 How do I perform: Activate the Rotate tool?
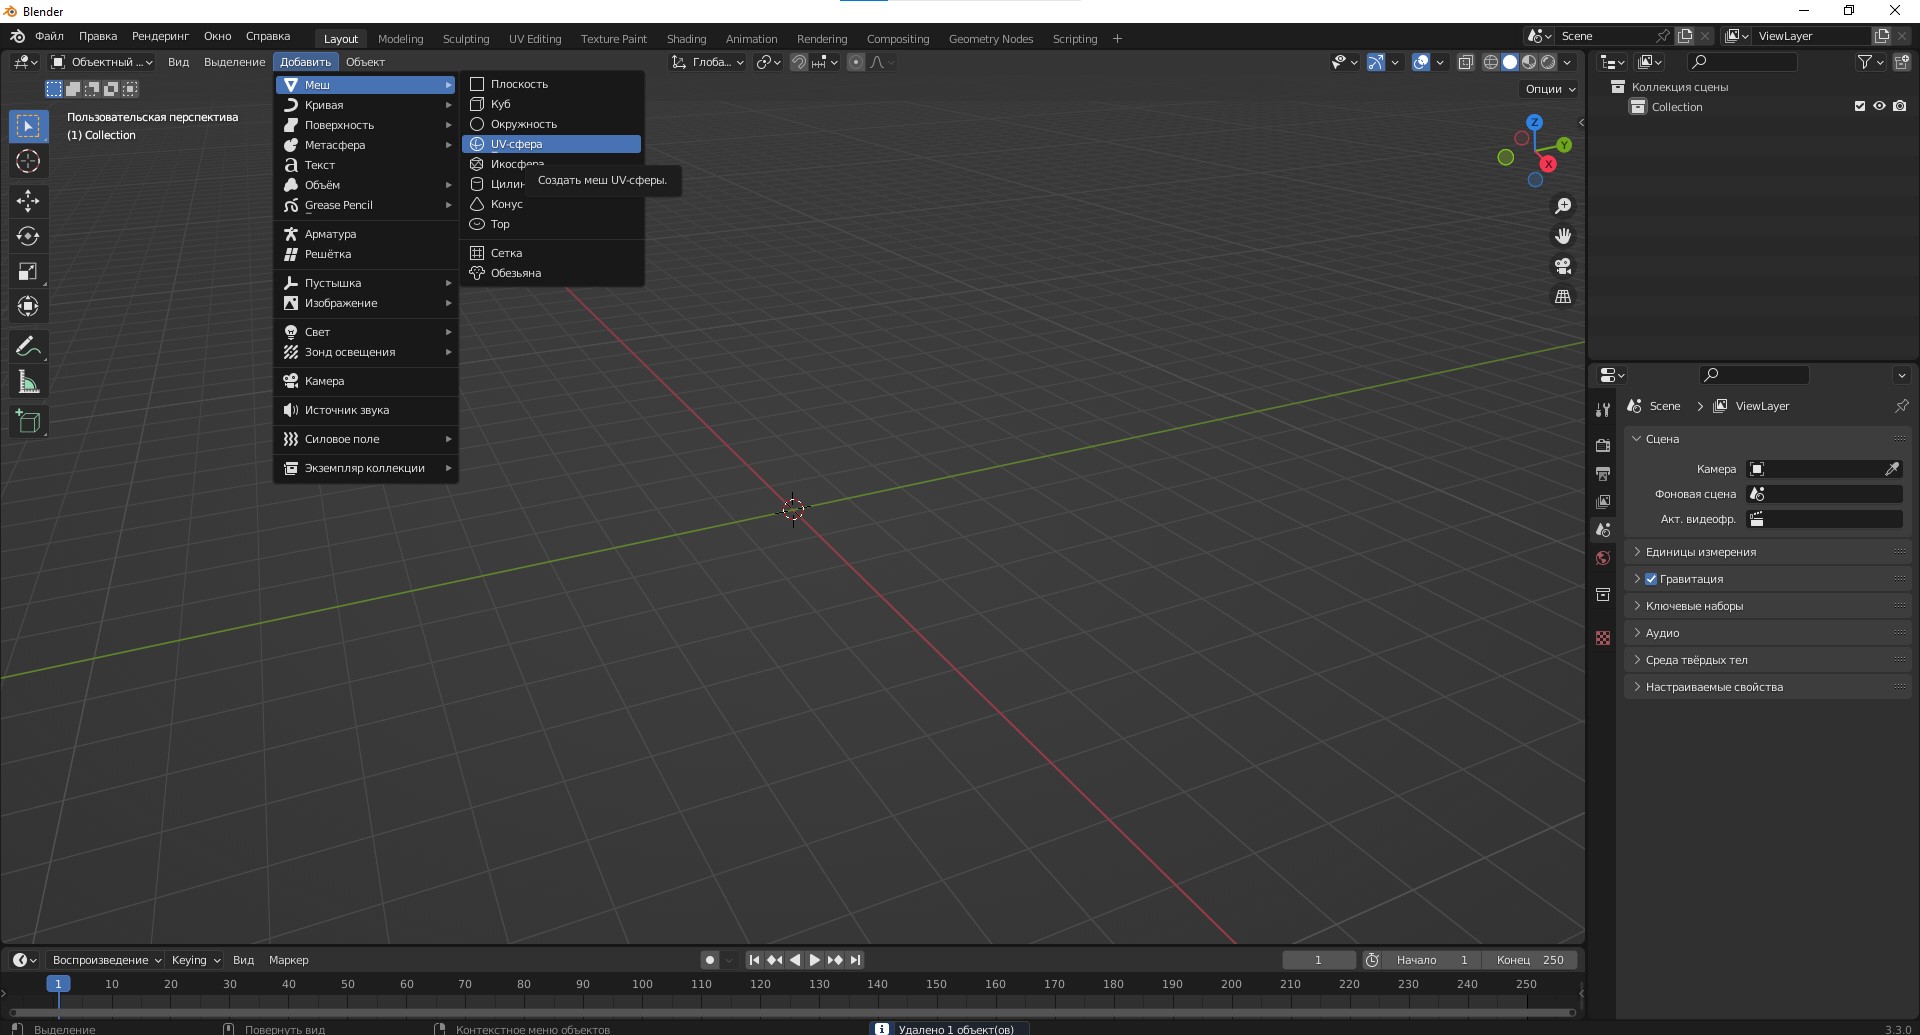[x=28, y=236]
